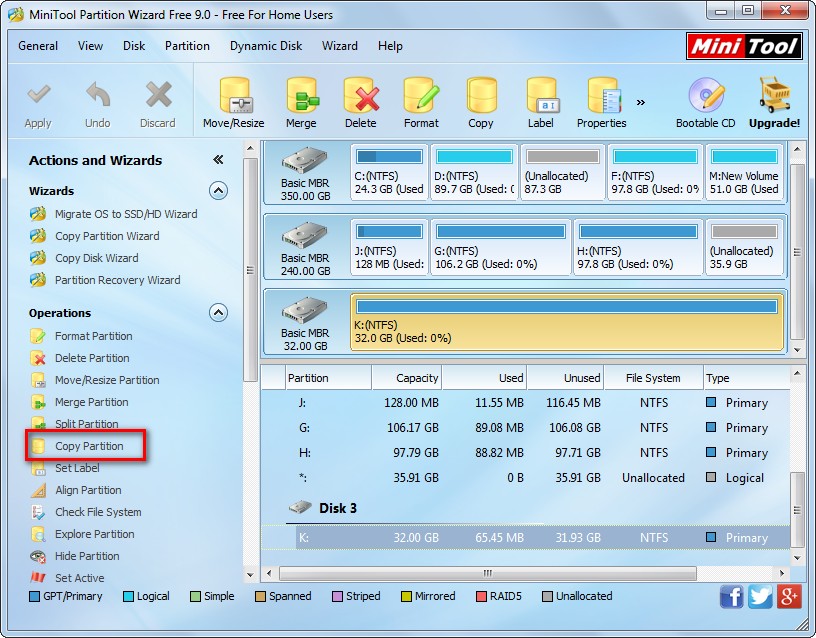
Task: Click Set Label operation
Action: click(x=65, y=468)
